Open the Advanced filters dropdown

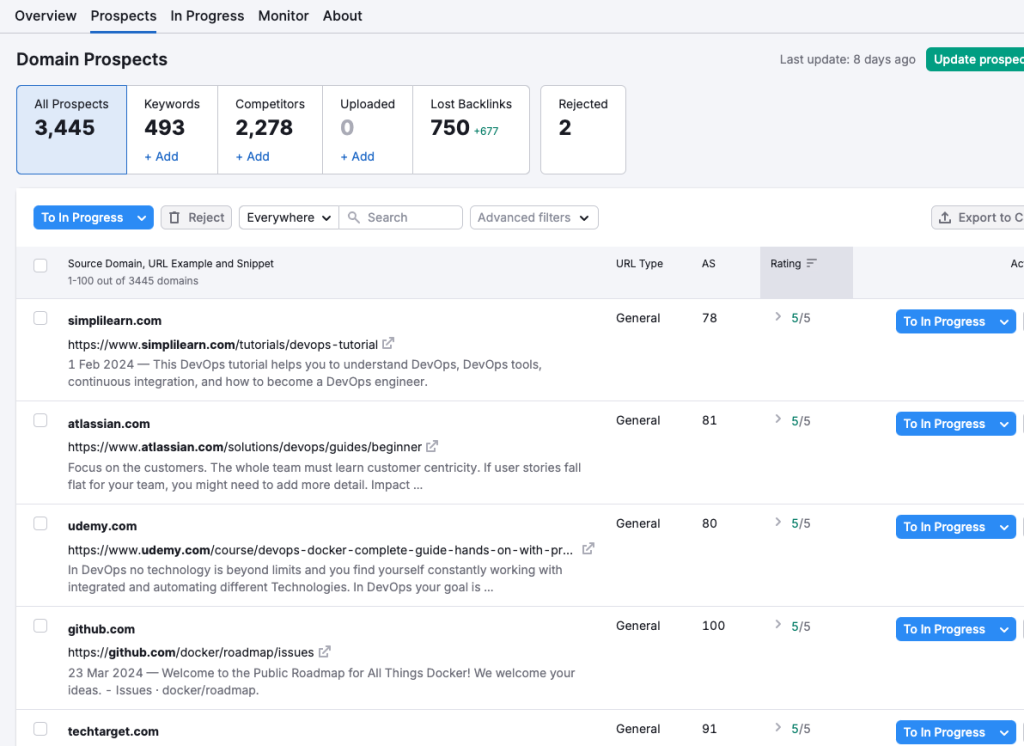[x=534, y=217]
